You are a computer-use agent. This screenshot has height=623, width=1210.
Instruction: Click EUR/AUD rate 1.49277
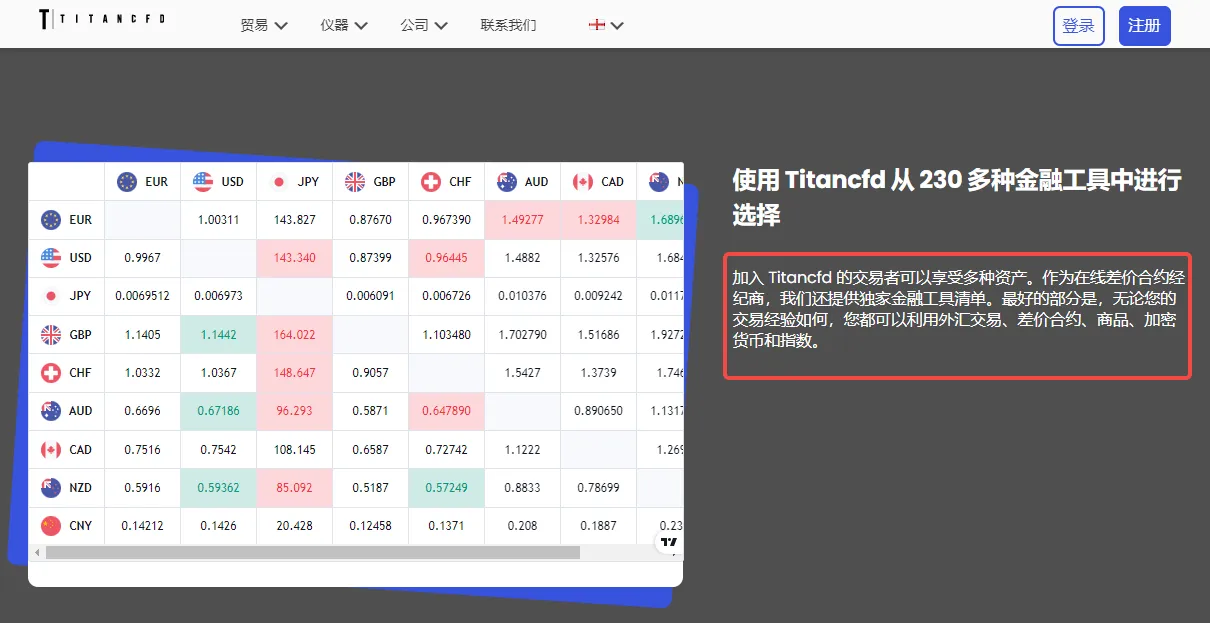click(x=523, y=220)
